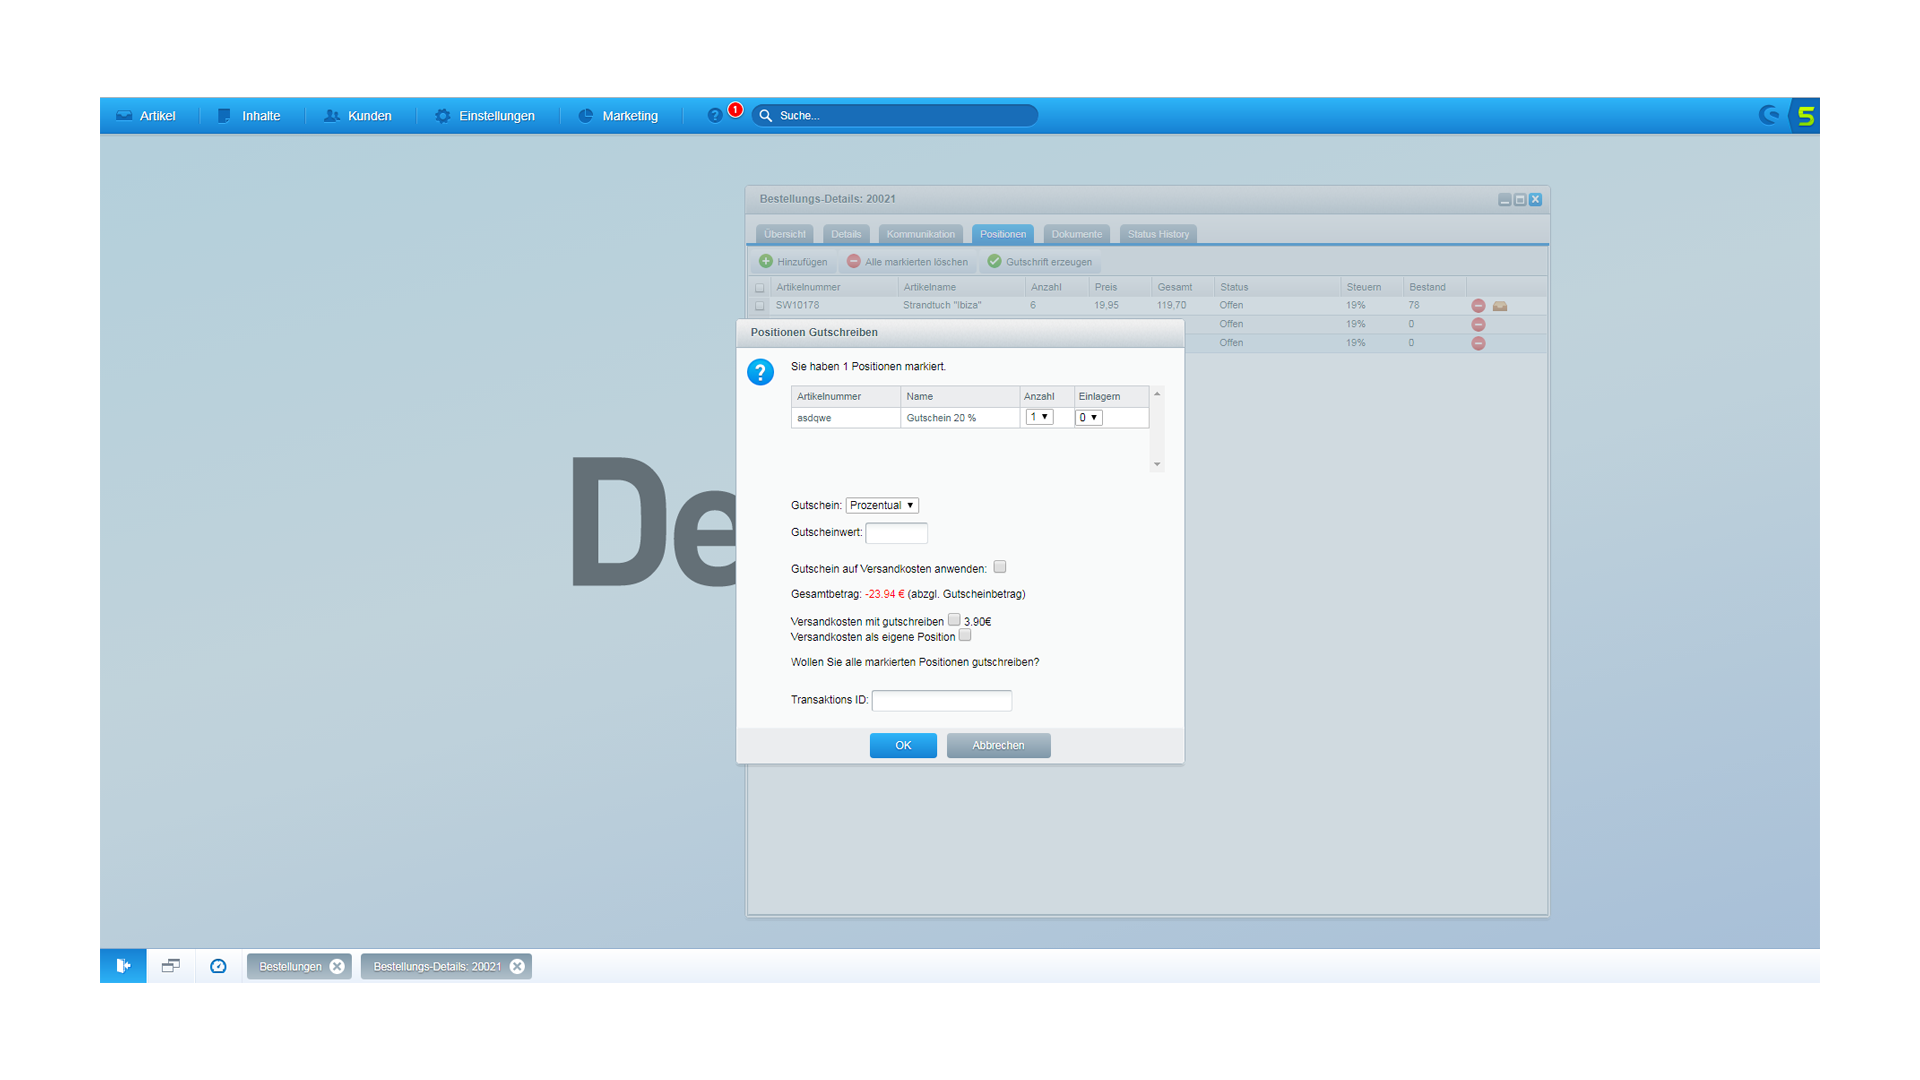
Task: Switch to the Dokumente tab
Action: tap(1076, 234)
